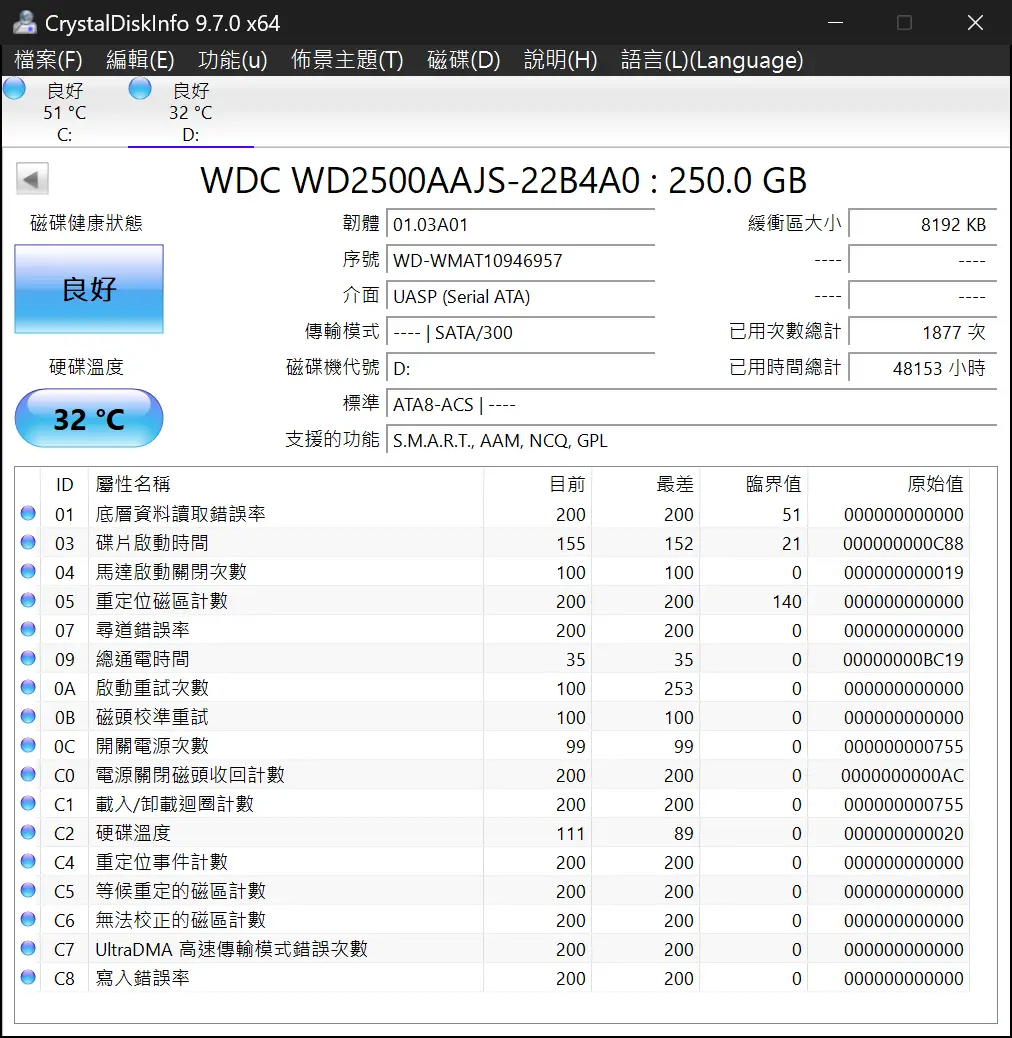Click status dot for attribute 0C
Screen dimensions: 1012x1038
(x=28, y=745)
